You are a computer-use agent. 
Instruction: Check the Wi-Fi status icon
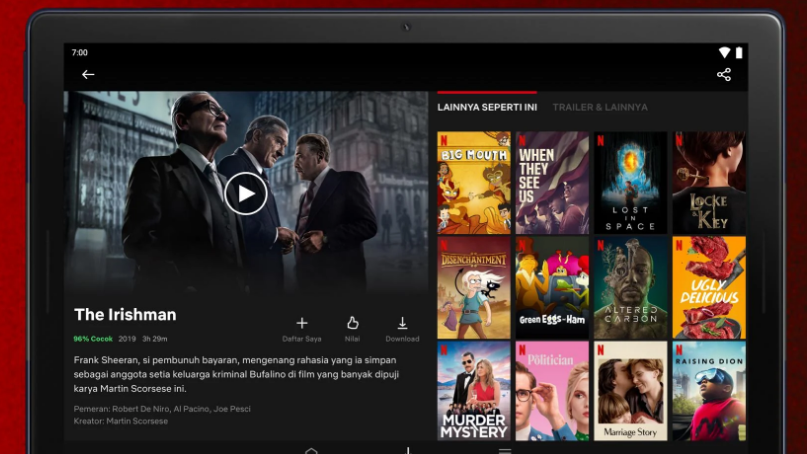click(x=725, y=52)
